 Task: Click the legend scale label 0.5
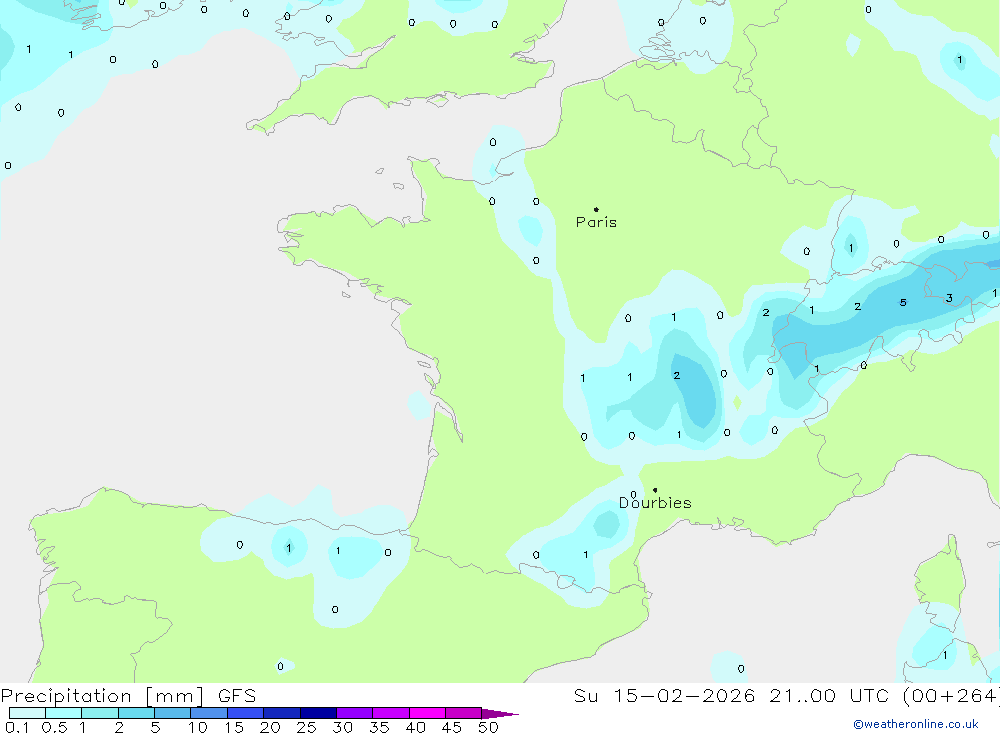54,727
